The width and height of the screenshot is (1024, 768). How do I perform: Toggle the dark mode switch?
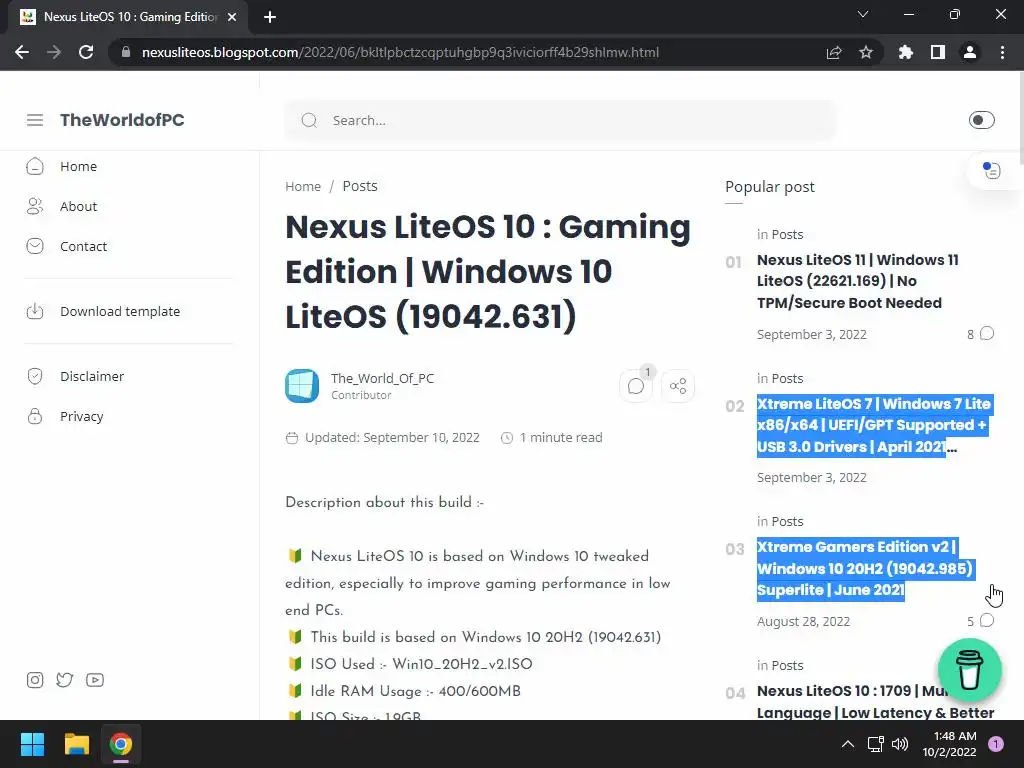(x=981, y=120)
